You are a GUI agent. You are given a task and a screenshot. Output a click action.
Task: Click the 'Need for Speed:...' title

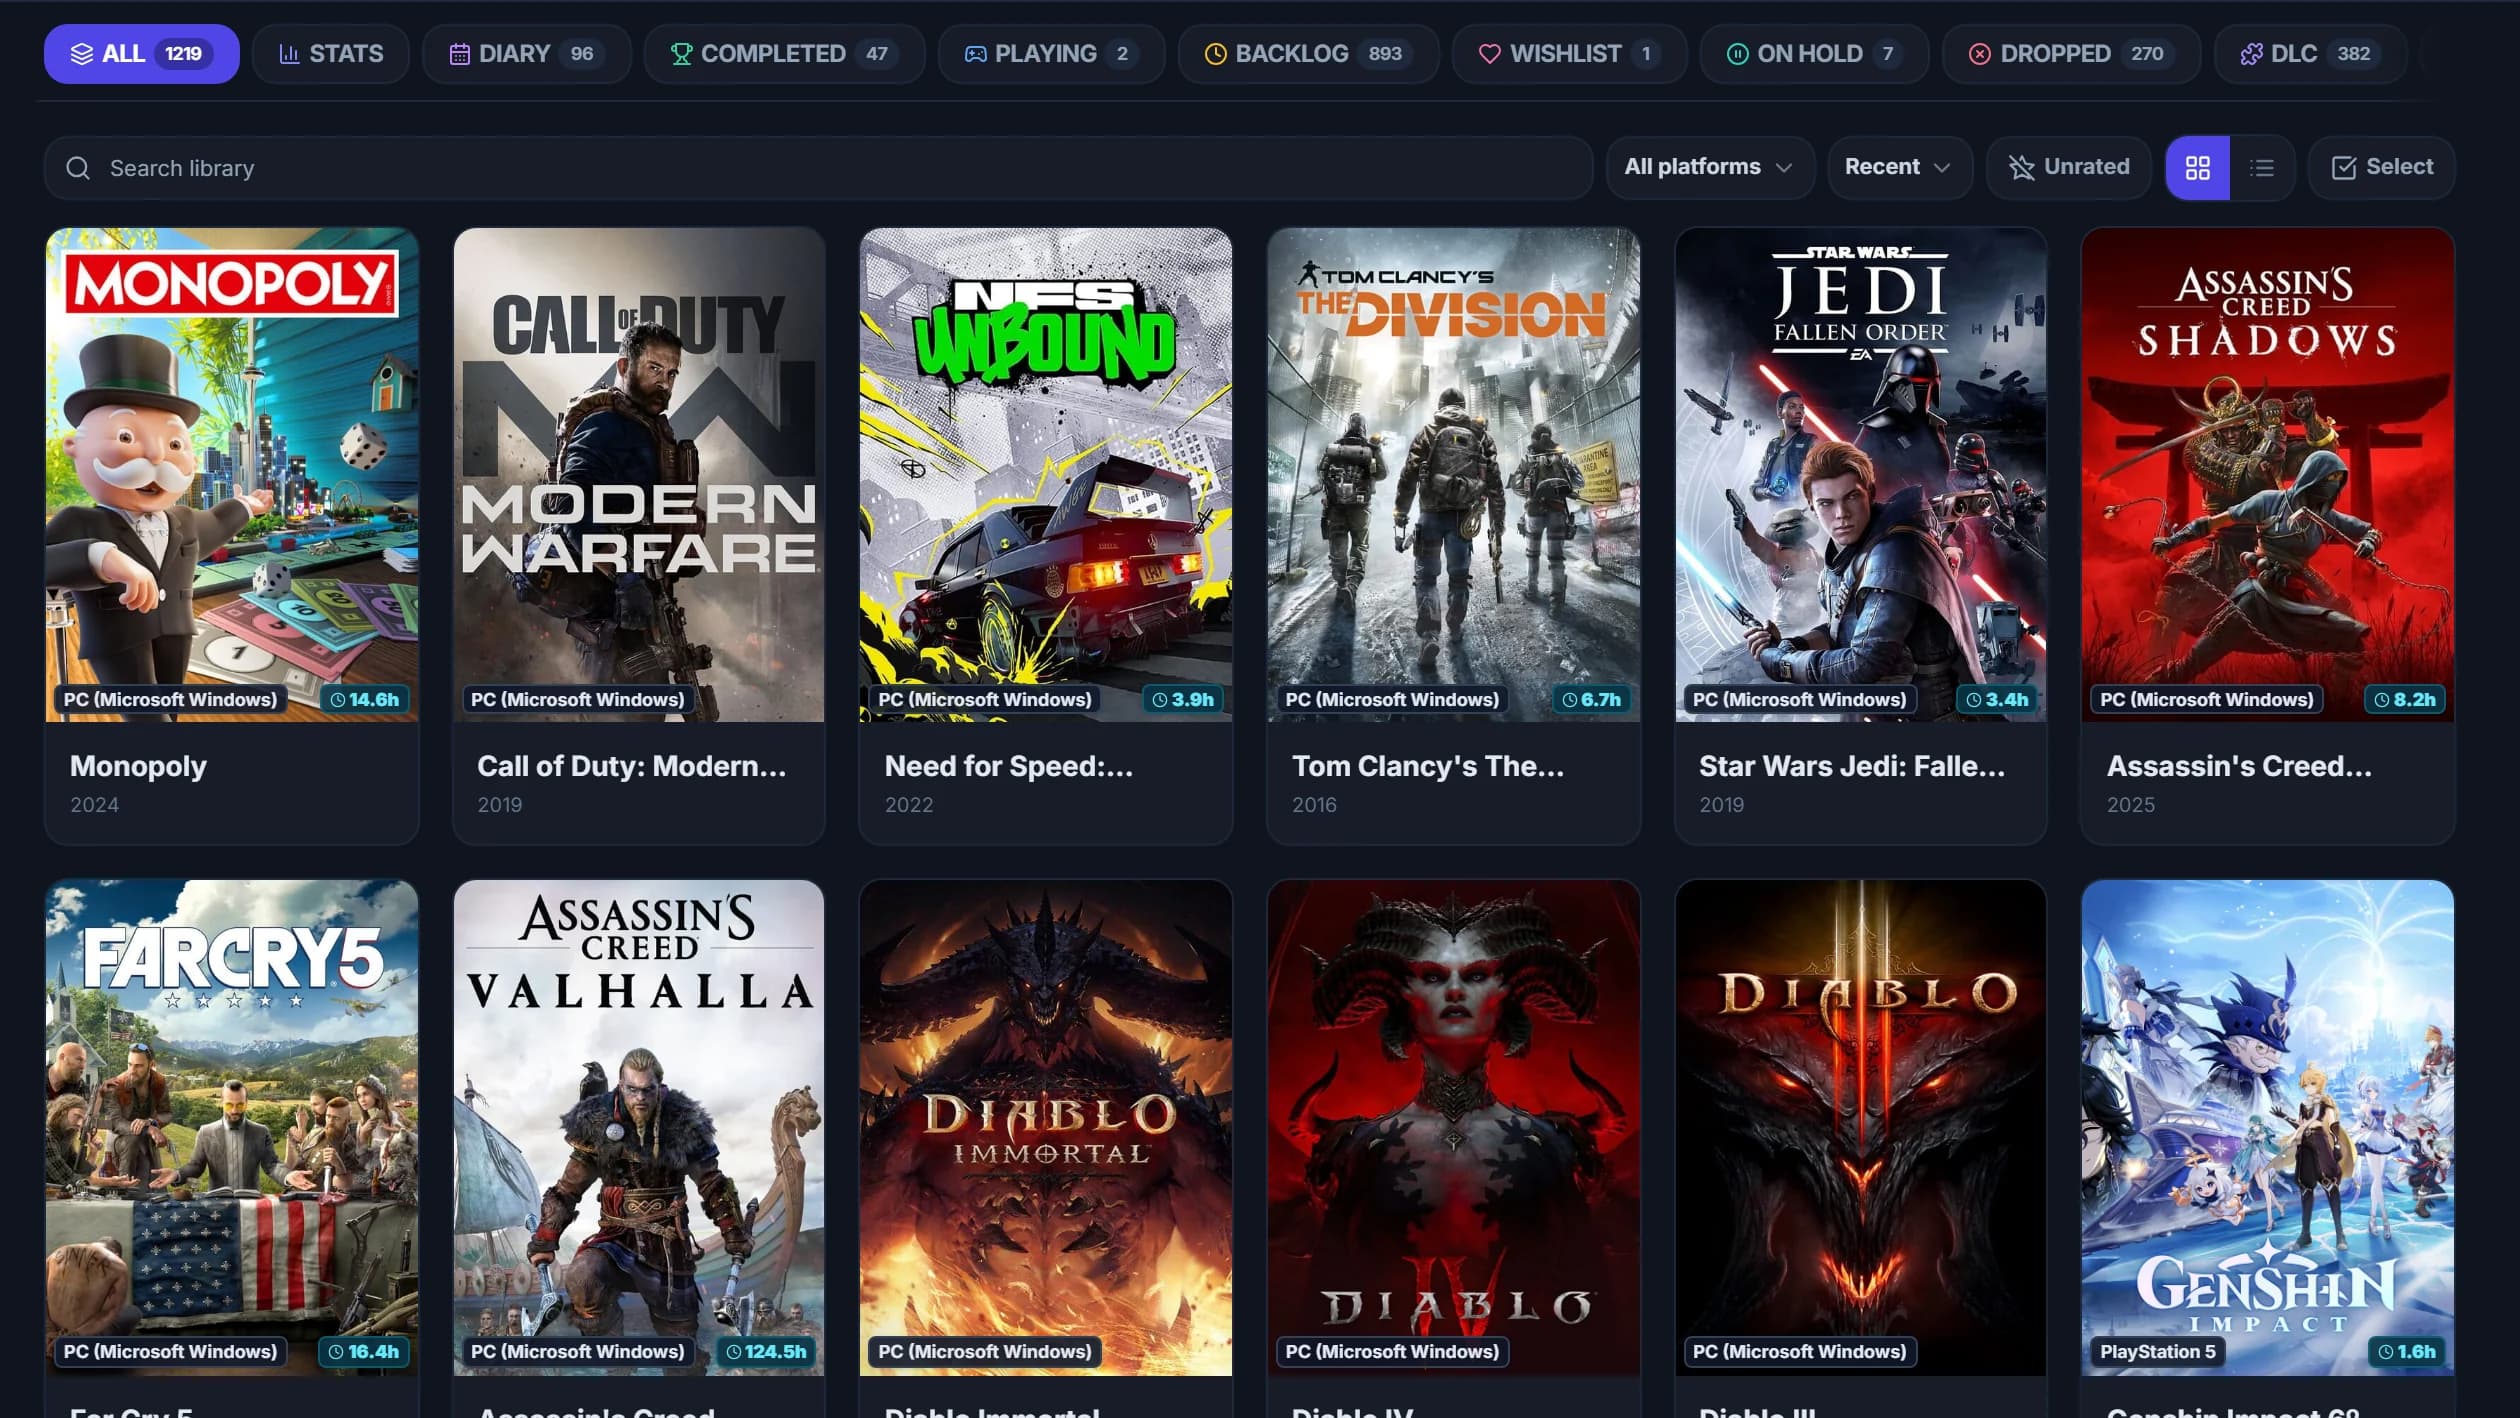pyautogui.click(x=1008, y=766)
